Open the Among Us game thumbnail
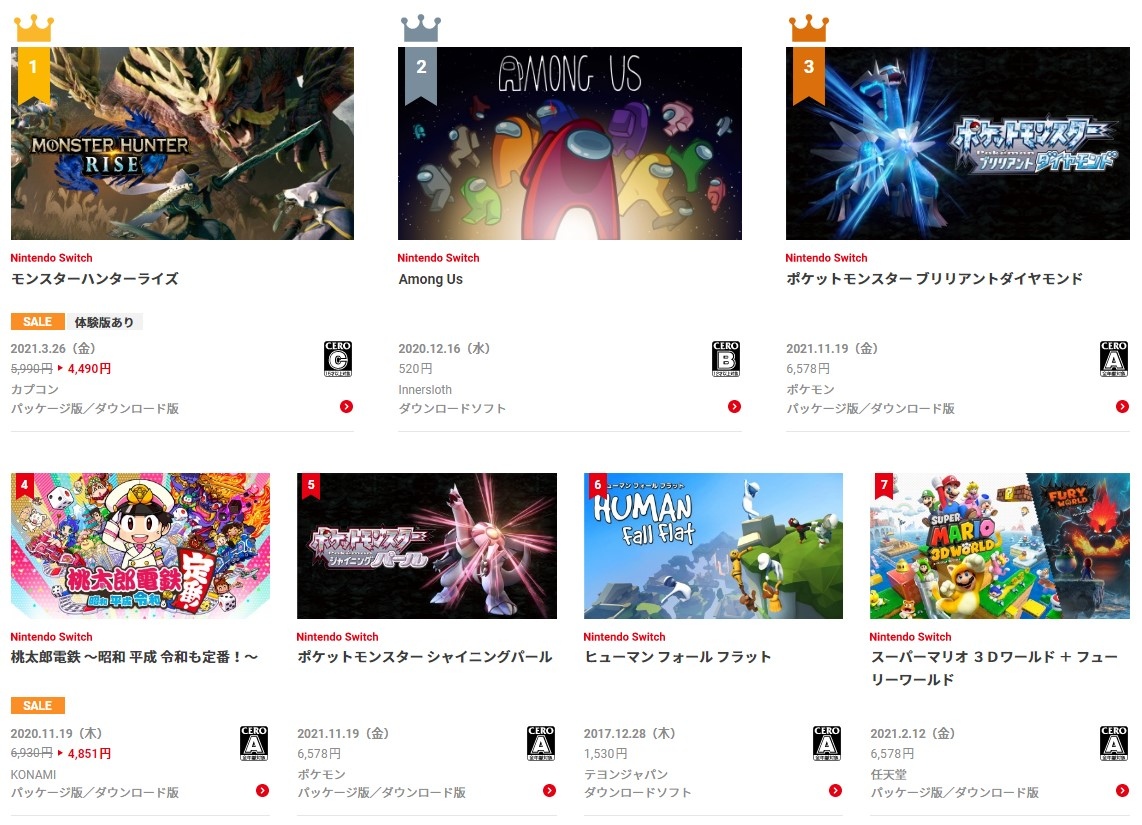 [x=570, y=143]
